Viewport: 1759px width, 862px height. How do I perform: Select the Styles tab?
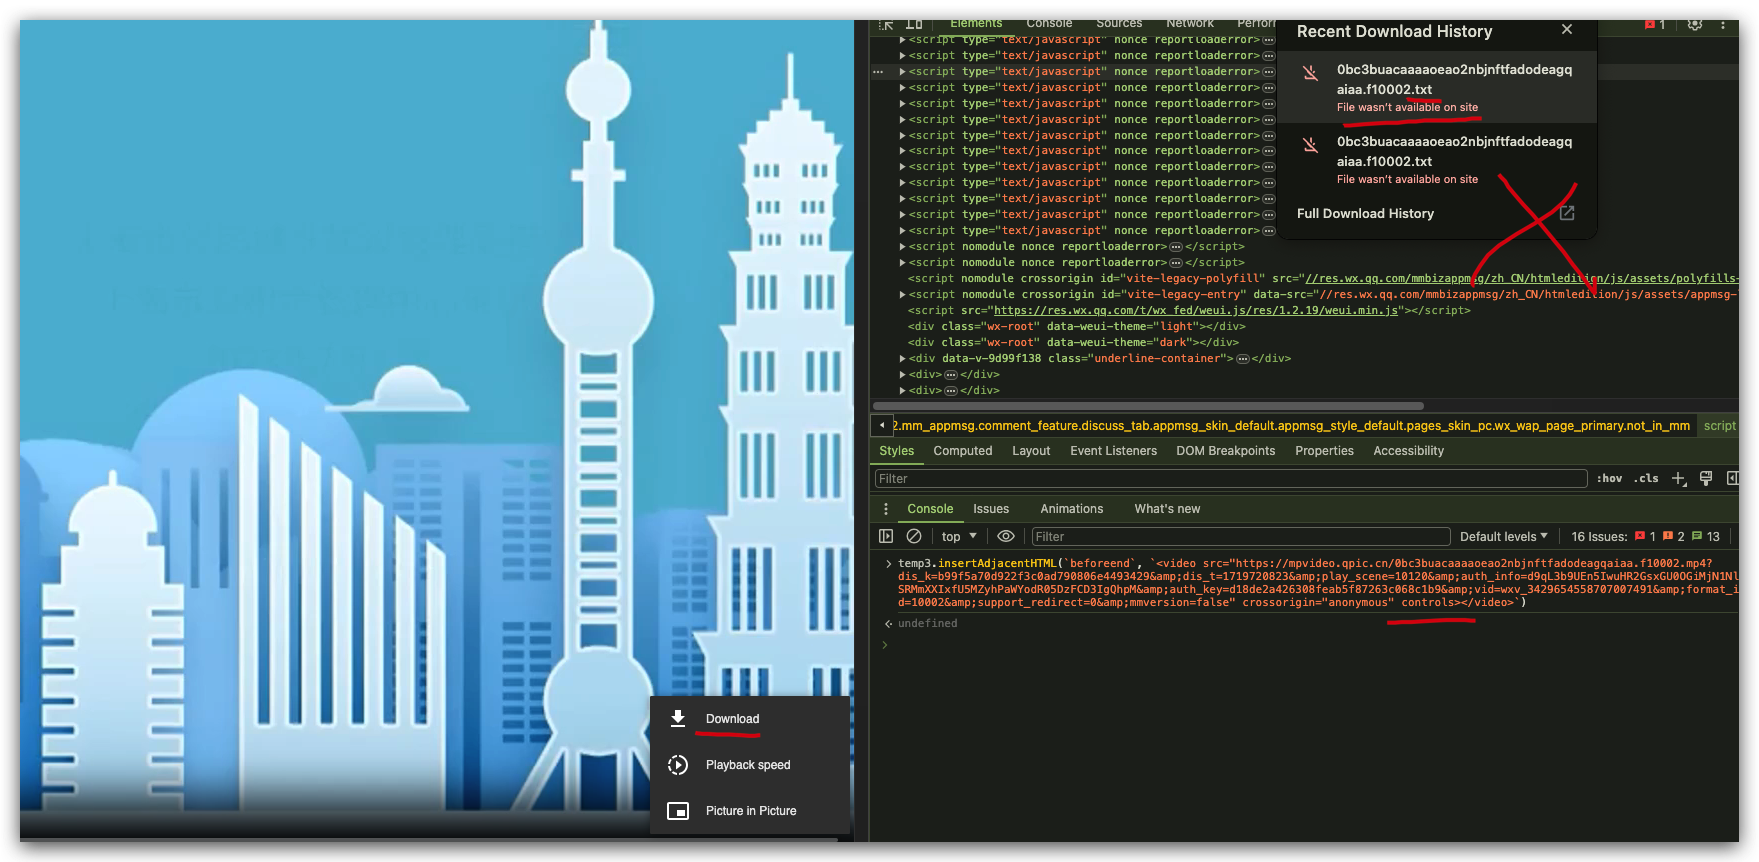pyautogui.click(x=897, y=451)
